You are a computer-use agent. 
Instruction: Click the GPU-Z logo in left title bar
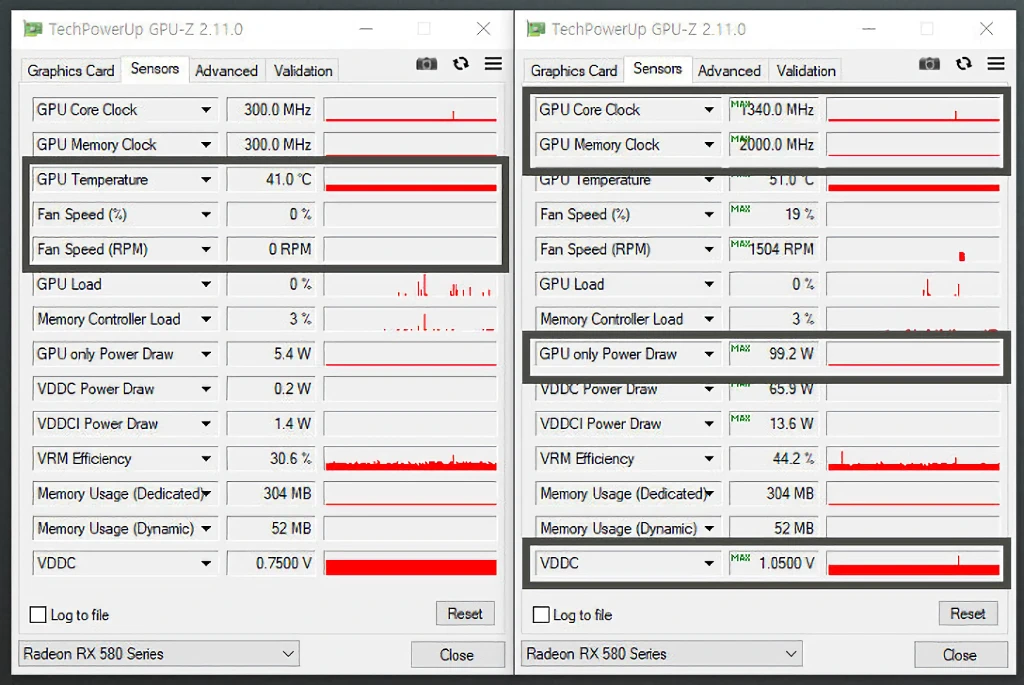30,28
